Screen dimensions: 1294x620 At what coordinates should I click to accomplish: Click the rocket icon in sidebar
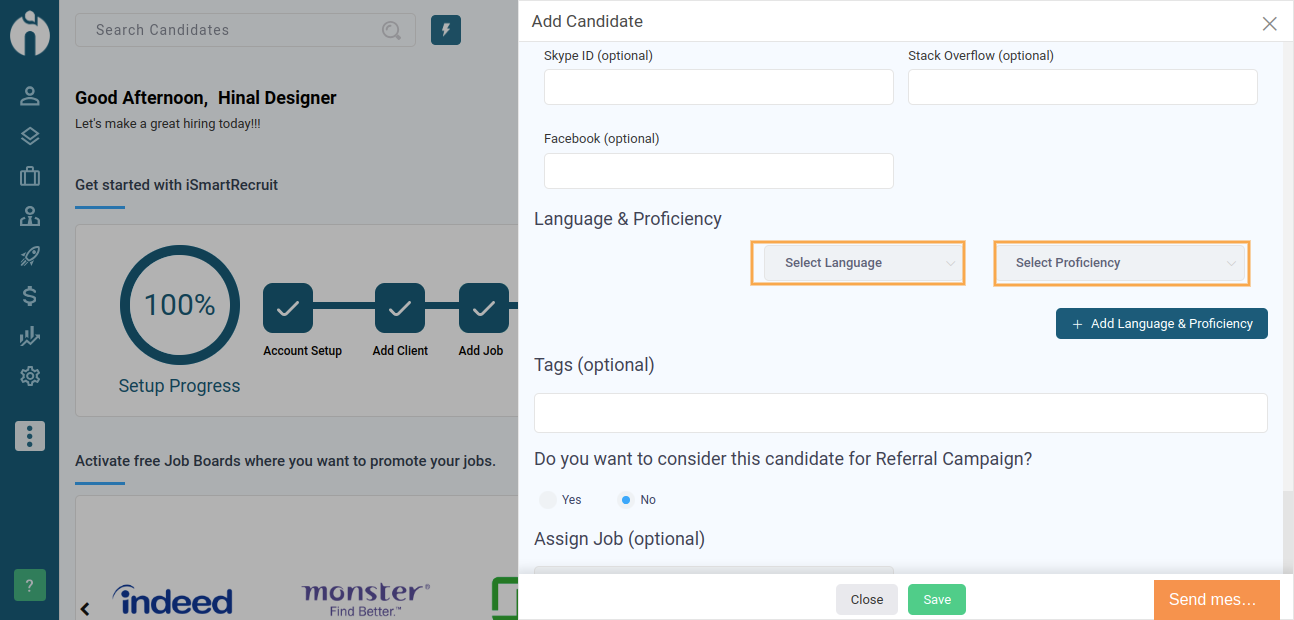tap(29, 256)
